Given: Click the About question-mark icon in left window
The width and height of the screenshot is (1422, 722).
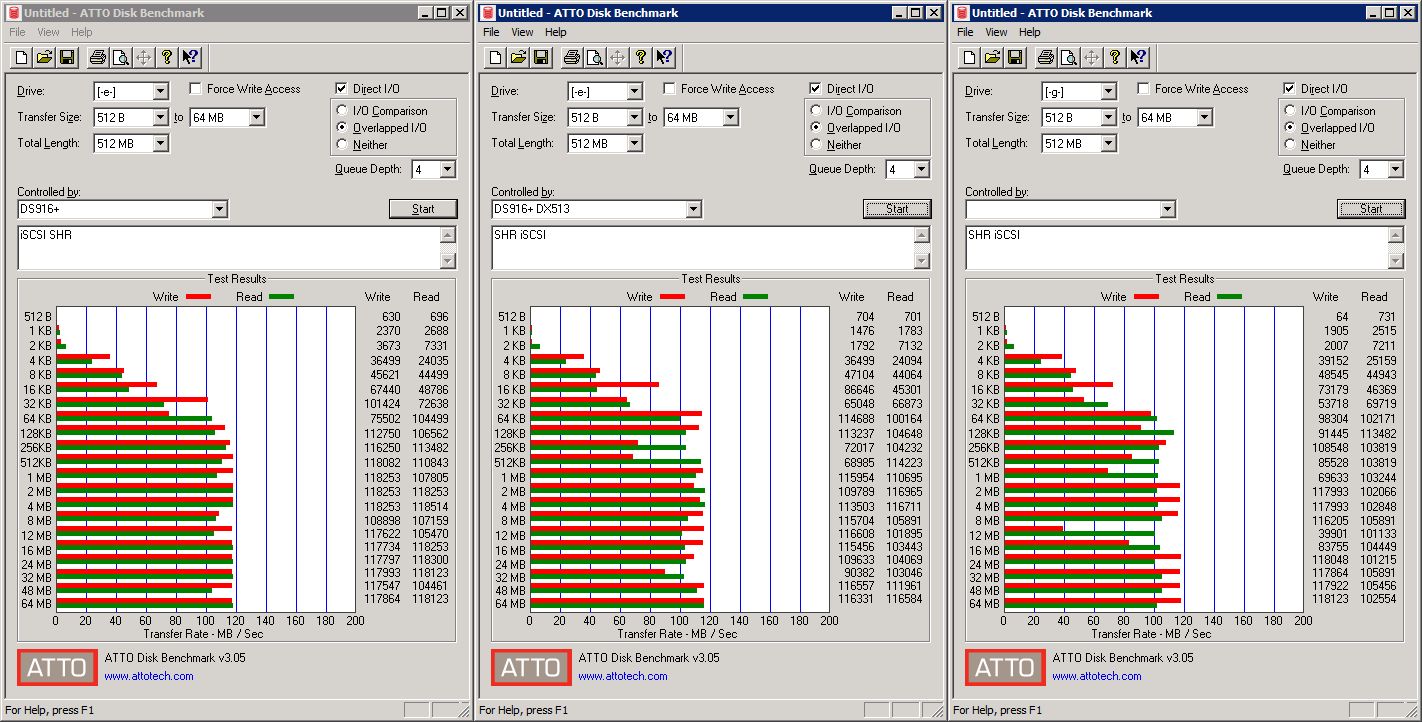Looking at the screenshot, I should [167, 57].
